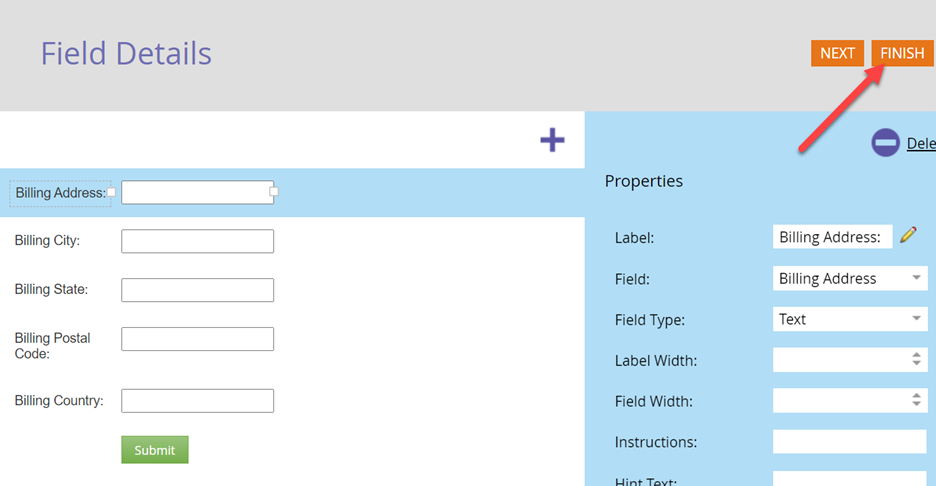This screenshot has width=936, height=486.
Task: Click the Billing Postal Code input field
Action: [198, 339]
